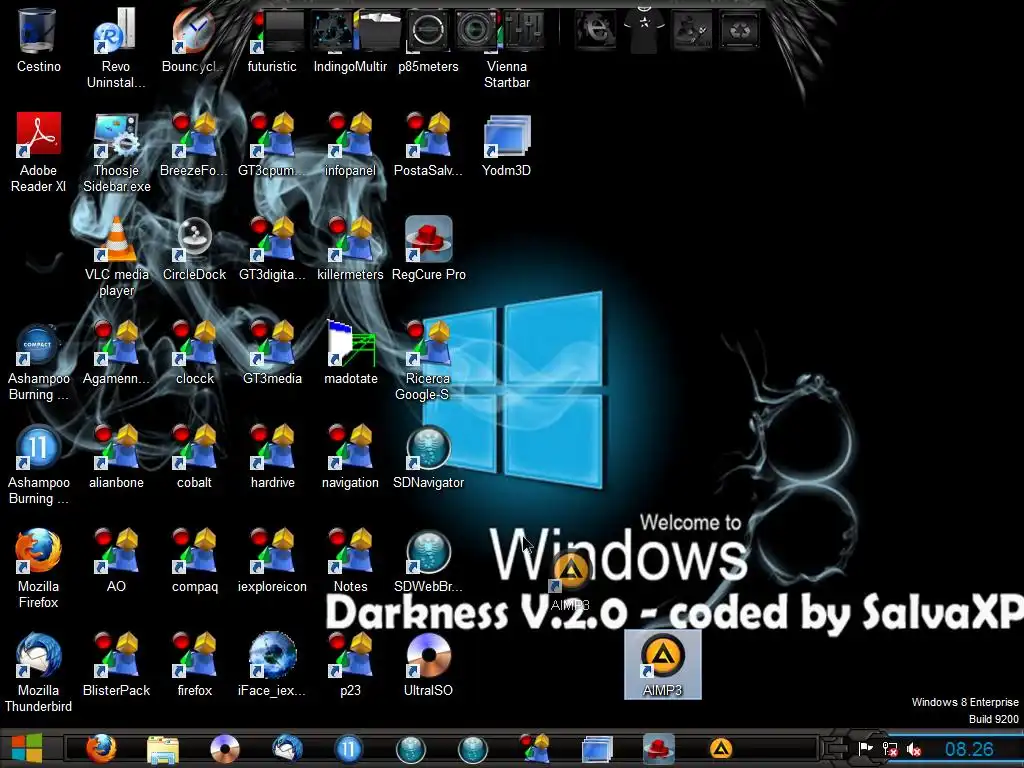
Task: Select the IndingoMultir desktop shortcut
Action: coord(350,40)
